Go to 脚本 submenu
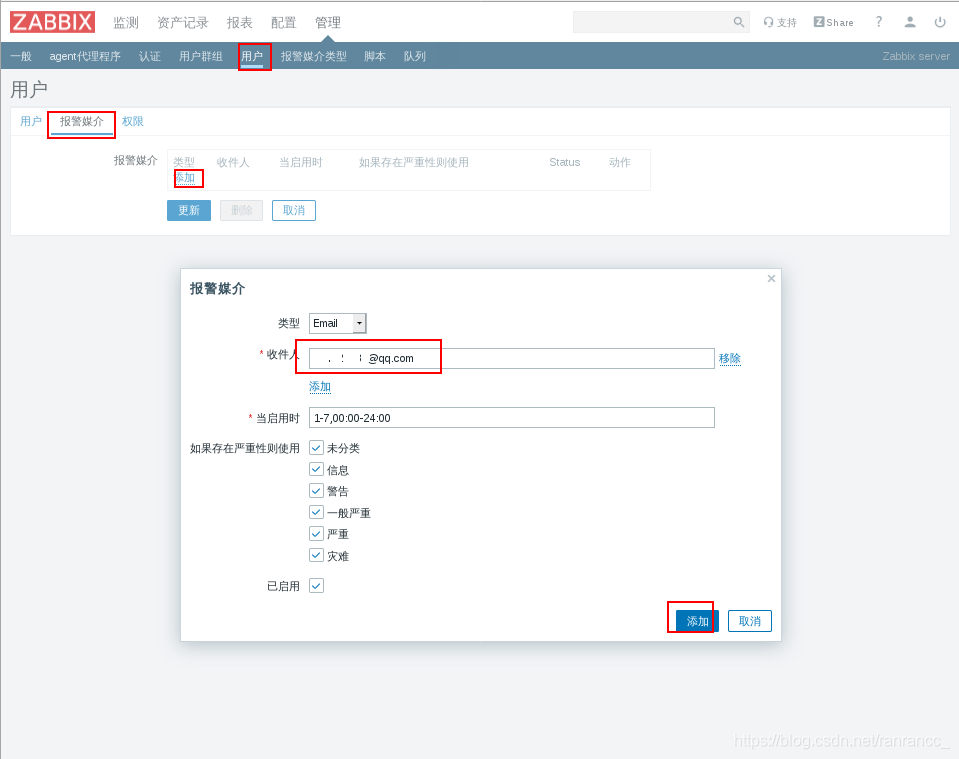This screenshot has height=759, width=959. [x=375, y=56]
